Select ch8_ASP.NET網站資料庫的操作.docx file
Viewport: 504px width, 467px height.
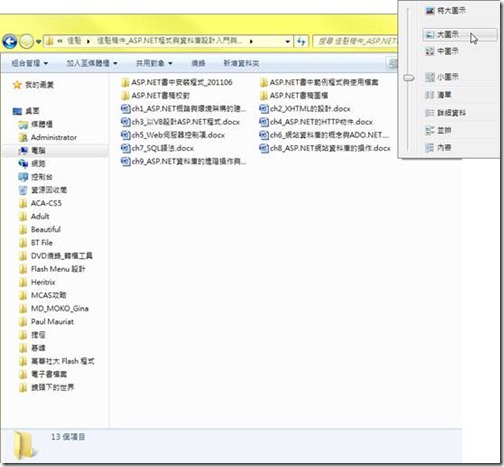point(325,148)
